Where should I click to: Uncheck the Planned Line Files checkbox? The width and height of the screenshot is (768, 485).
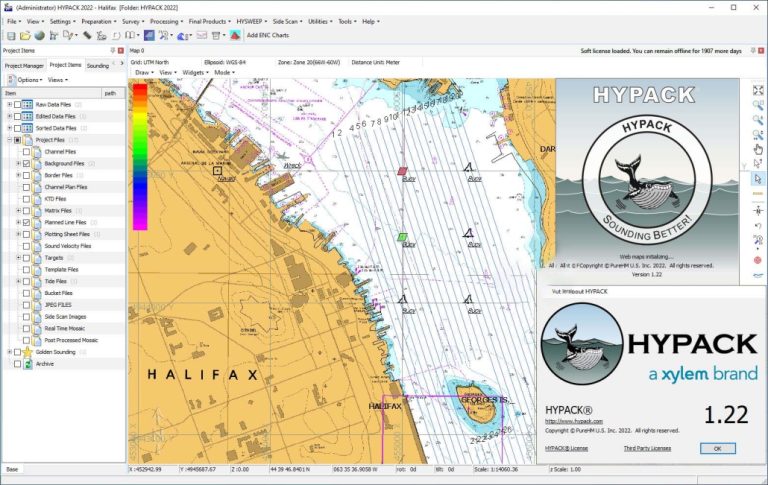pyautogui.click(x=26, y=222)
